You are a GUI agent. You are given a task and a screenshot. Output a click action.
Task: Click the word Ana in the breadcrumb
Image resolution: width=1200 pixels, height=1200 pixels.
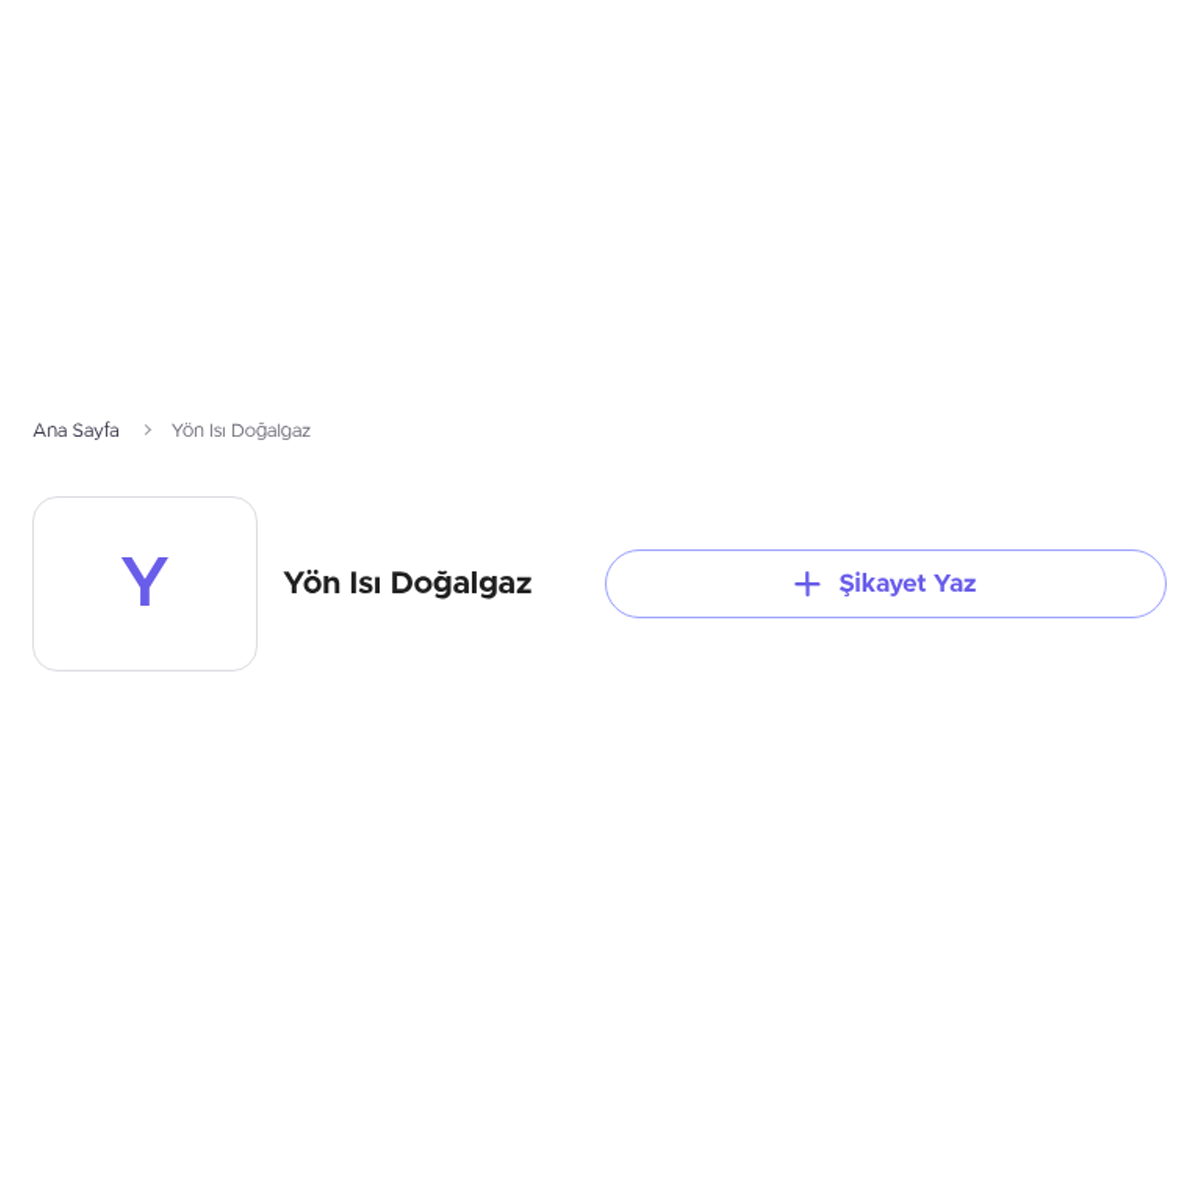coord(50,430)
